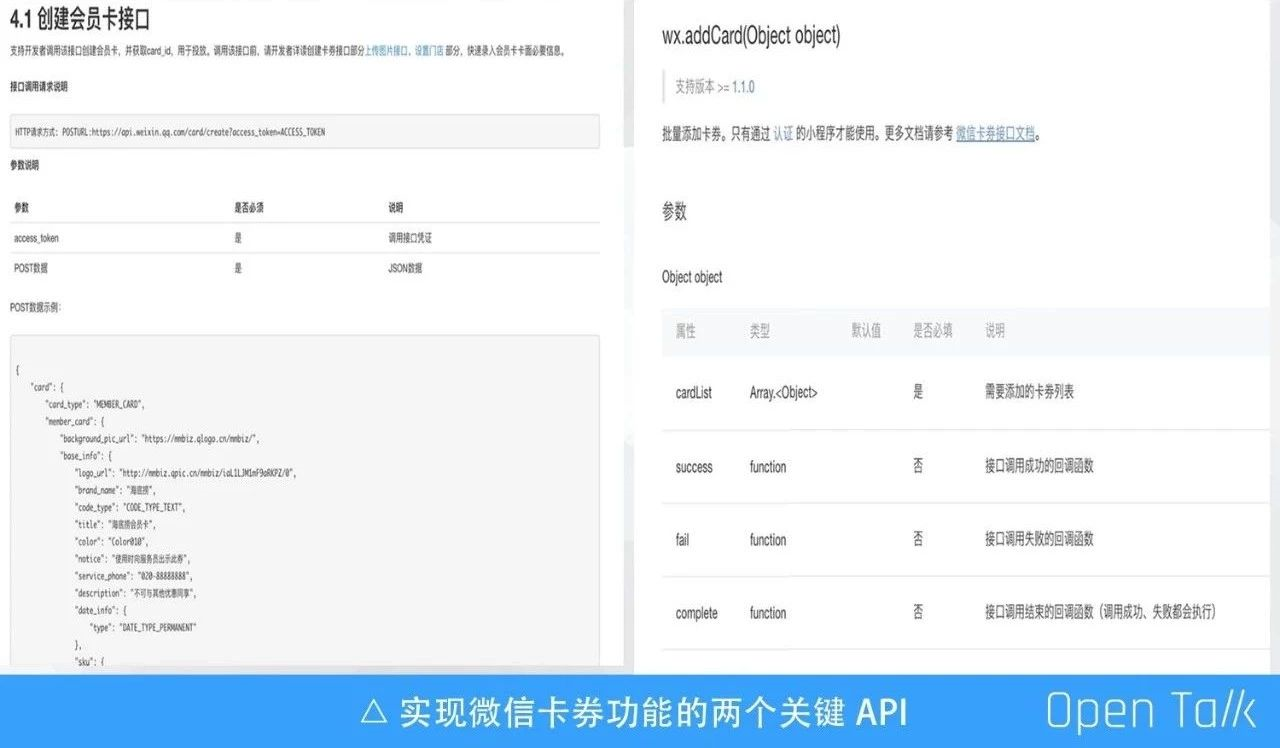Click the wx.addCard(Object object) heading
1280x748 pixels.
pos(751,36)
